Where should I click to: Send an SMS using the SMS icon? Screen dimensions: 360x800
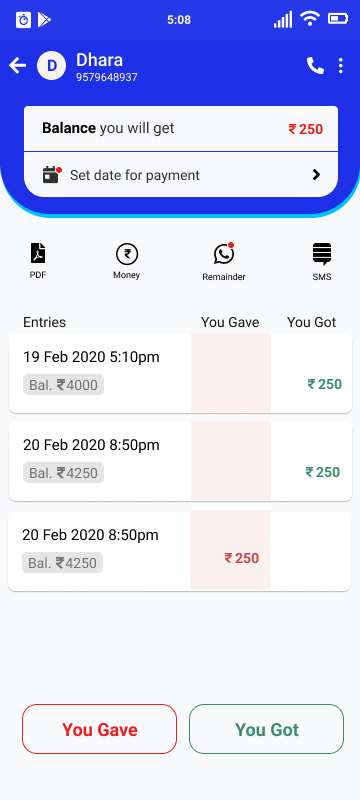click(x=322, y=254)
